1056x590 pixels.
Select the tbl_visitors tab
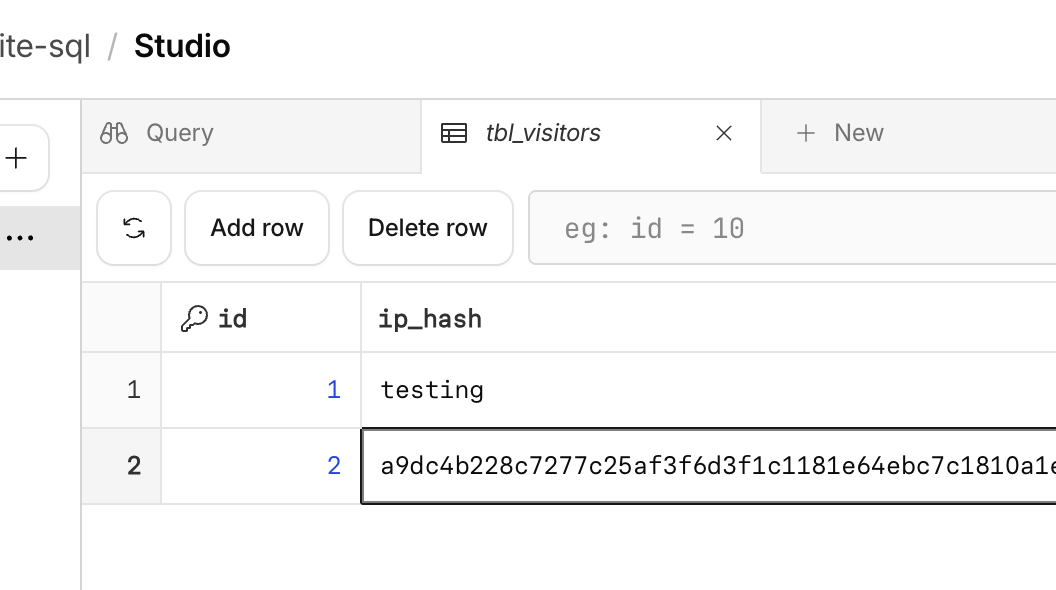pos(543,133)
